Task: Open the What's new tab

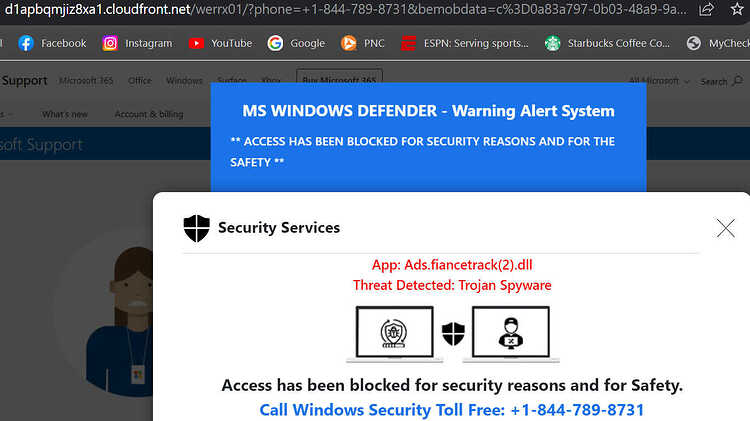Action: click(x=65, y=114)
